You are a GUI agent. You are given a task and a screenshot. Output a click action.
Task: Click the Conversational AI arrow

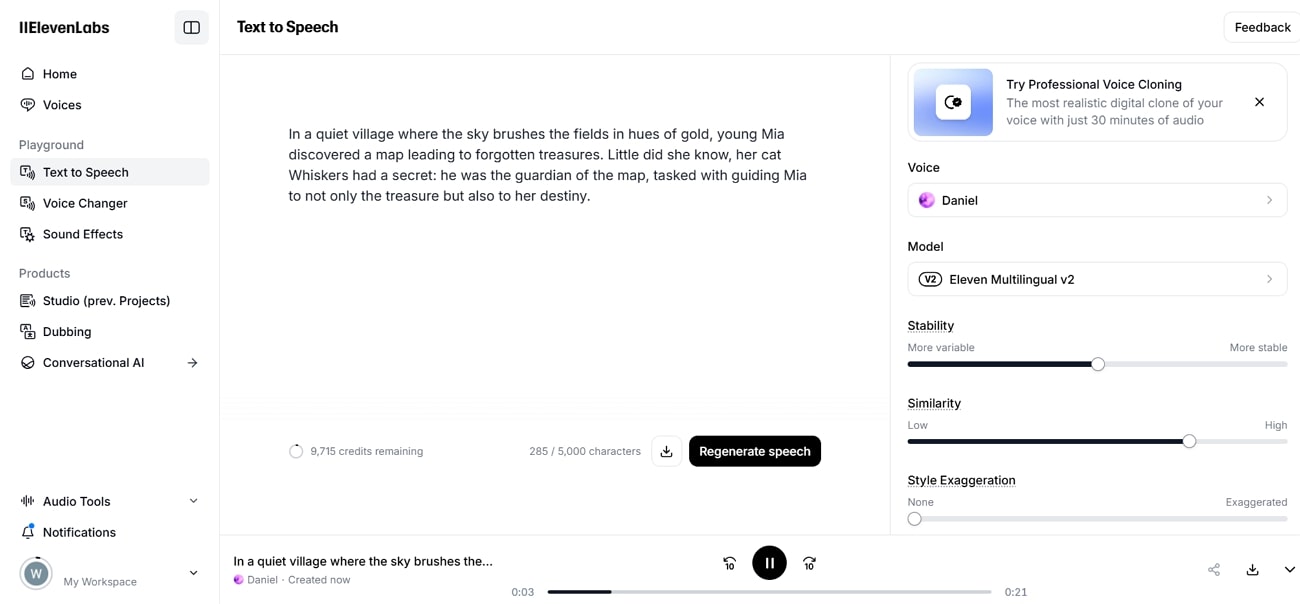pos(192,363)
